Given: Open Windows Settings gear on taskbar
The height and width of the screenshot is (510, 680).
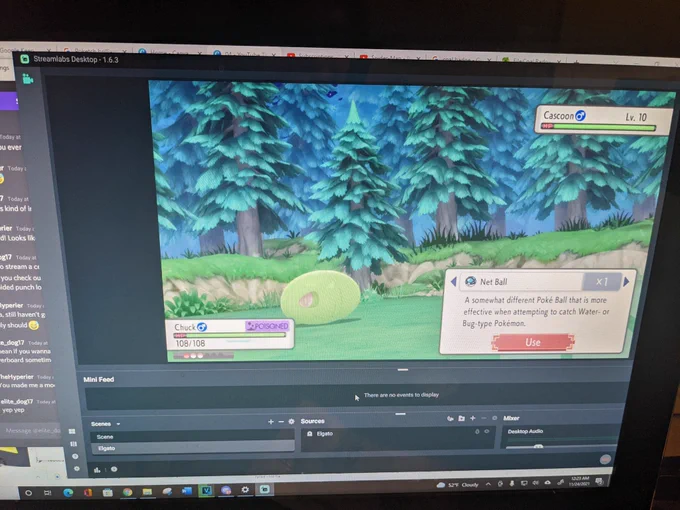Looking at the screenshot, I should (x=245, y=489).
